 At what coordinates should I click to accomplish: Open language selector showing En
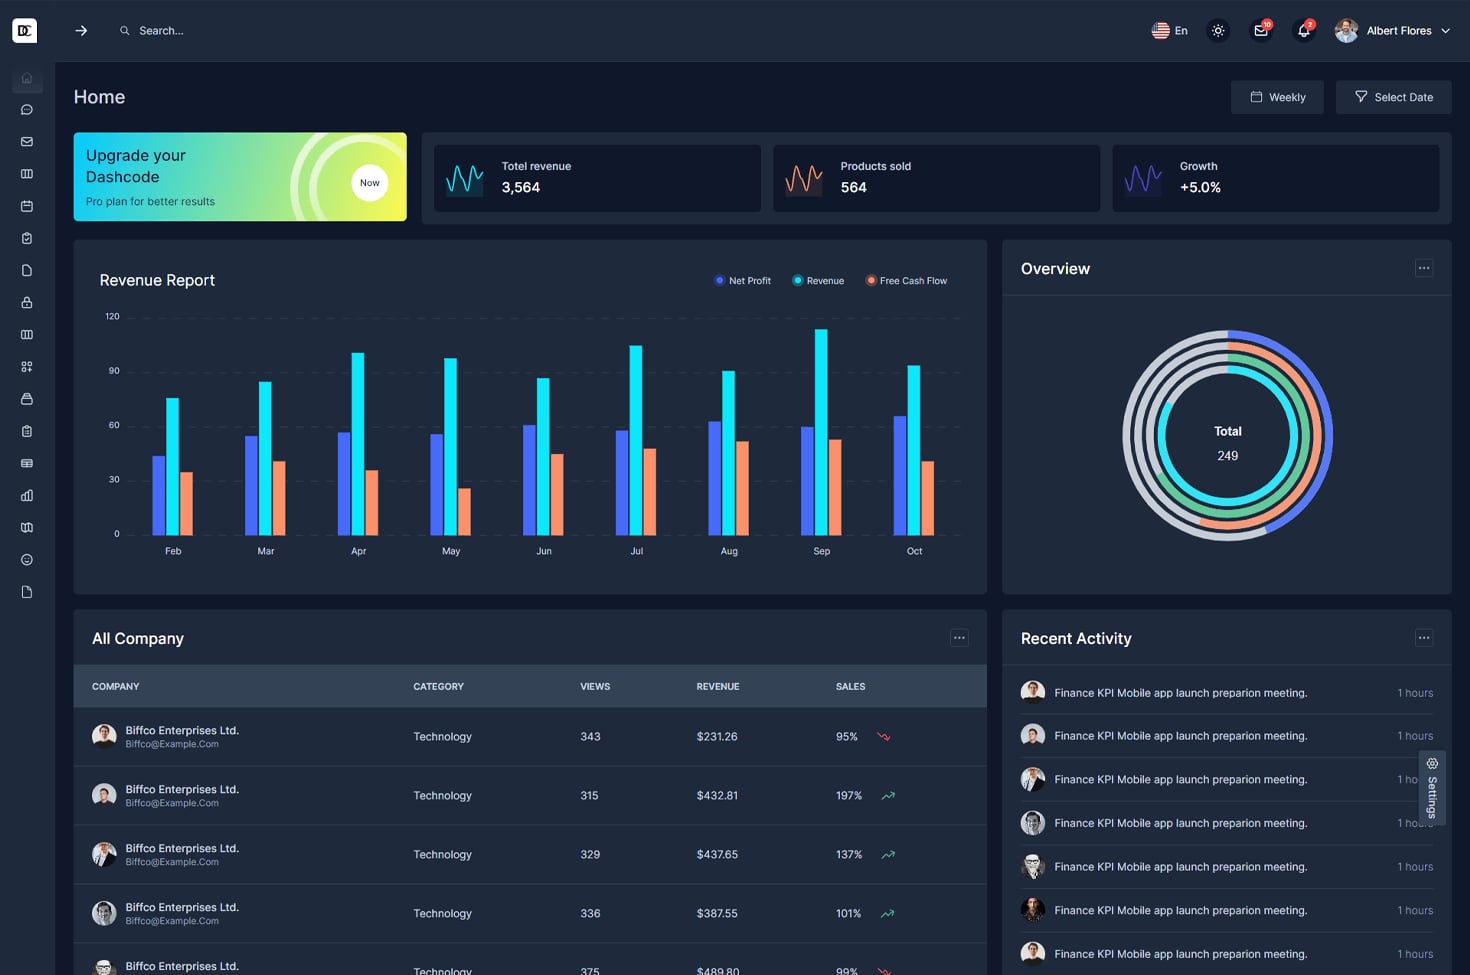coord(1169,31)
